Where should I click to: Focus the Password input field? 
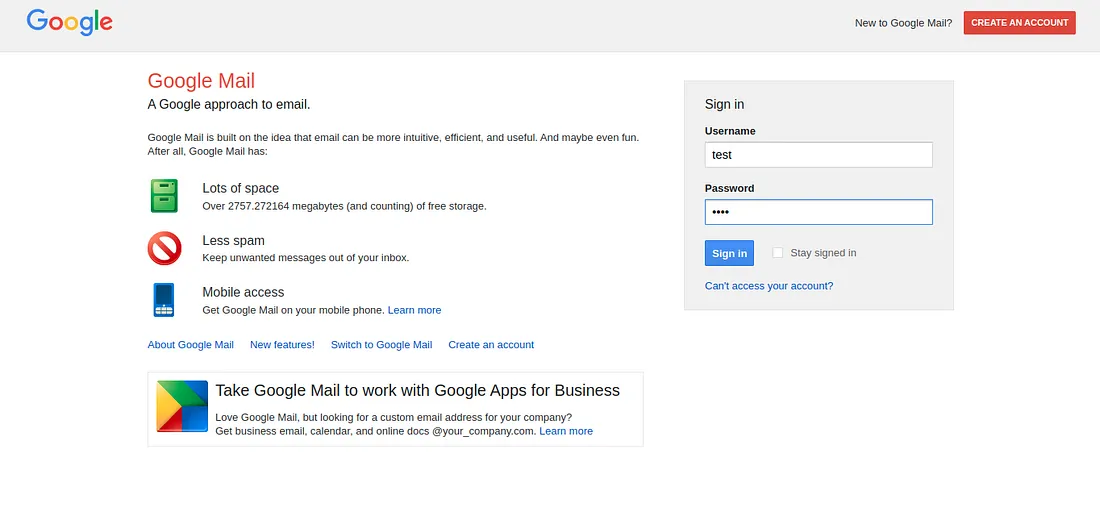pyautogui.click(x=819, y=212)
